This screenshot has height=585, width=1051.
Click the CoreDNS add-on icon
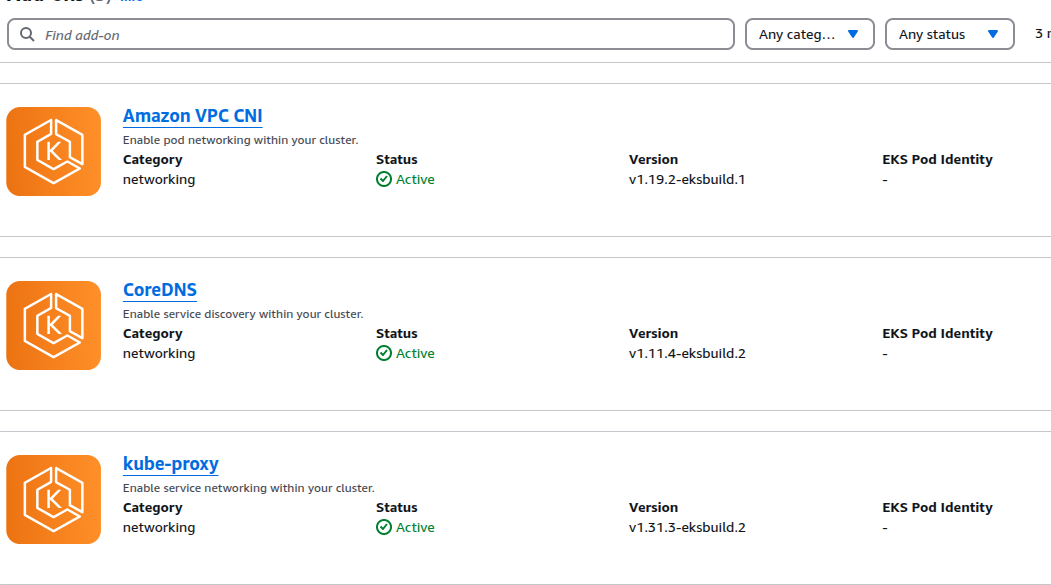54,326
